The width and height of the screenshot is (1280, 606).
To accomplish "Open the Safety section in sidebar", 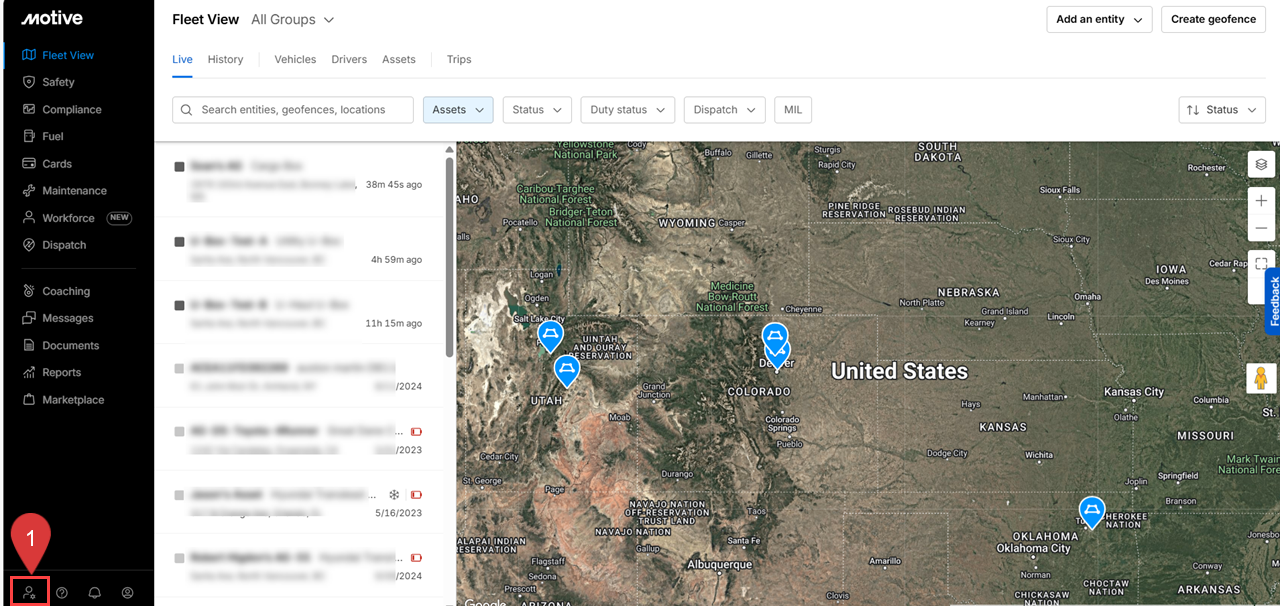I will click(58, 82).
